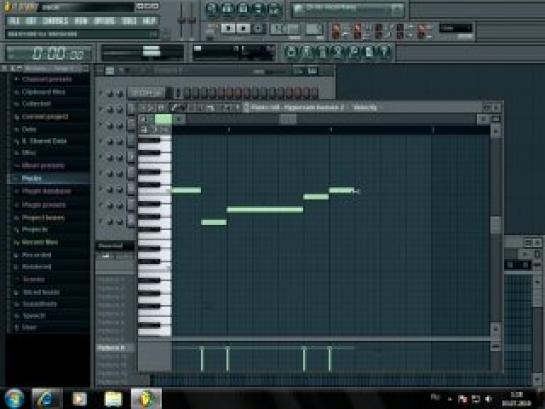Expand the Plugin database folder
Image resolution: width=545 pixels, height=409 pixels.
coord(46,191)
